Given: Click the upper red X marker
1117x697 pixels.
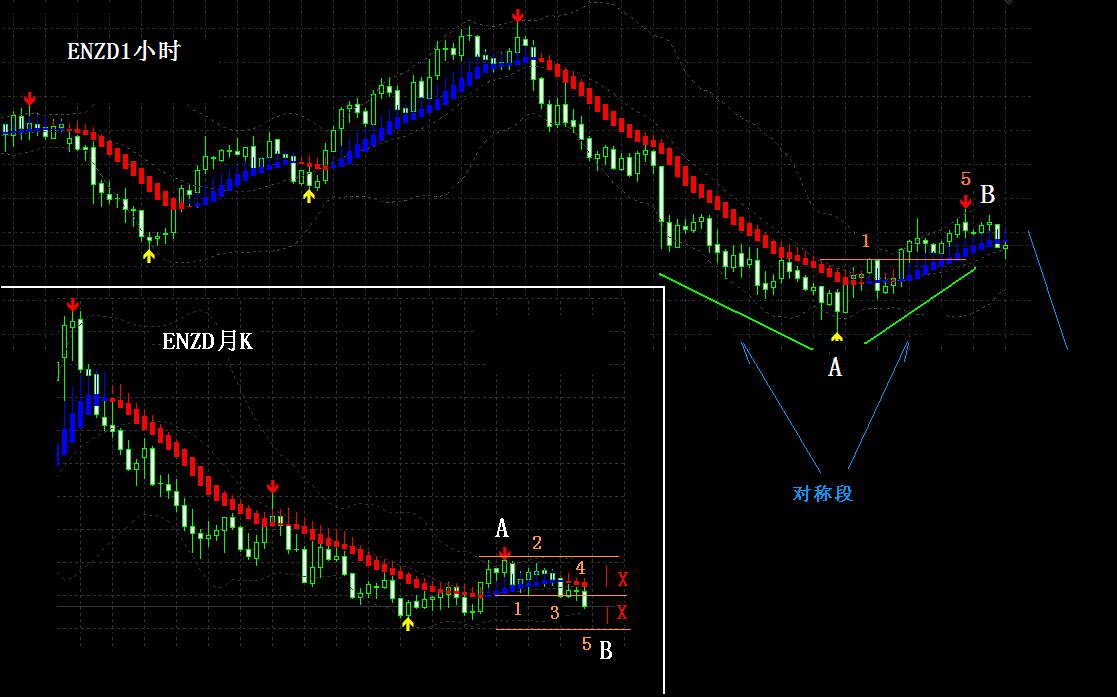Looking at the screenshot, I should pyautogui.click(x=623, y=579).
